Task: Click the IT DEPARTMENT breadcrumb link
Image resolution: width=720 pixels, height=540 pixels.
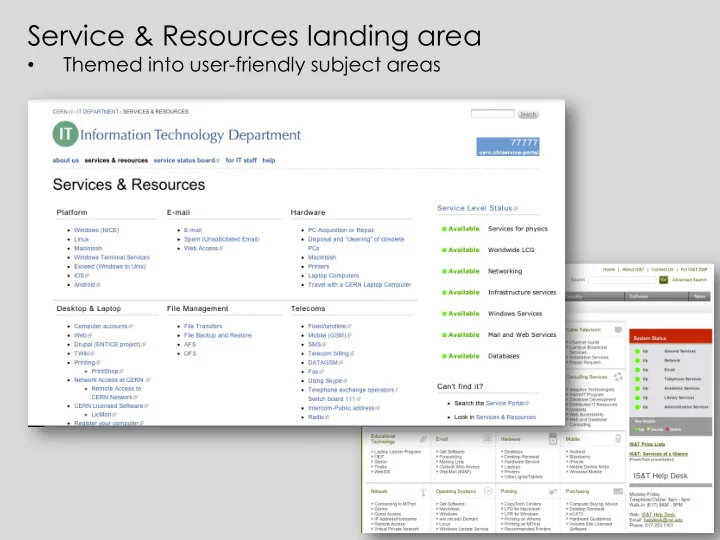Action: [x=98, y=112]
